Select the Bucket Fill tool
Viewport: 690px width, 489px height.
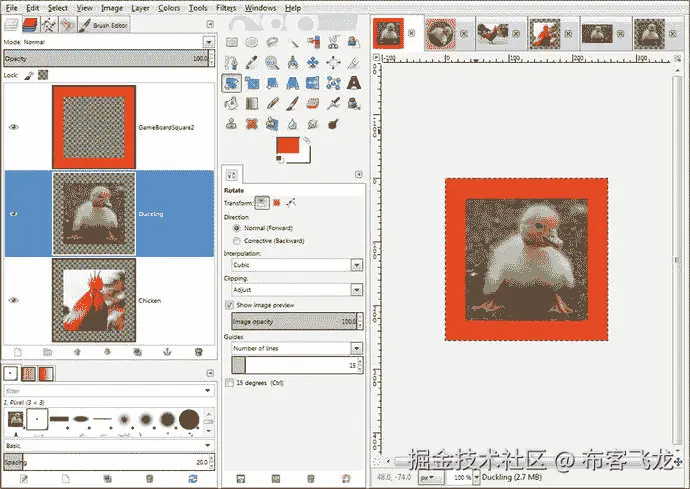[231, 104]
